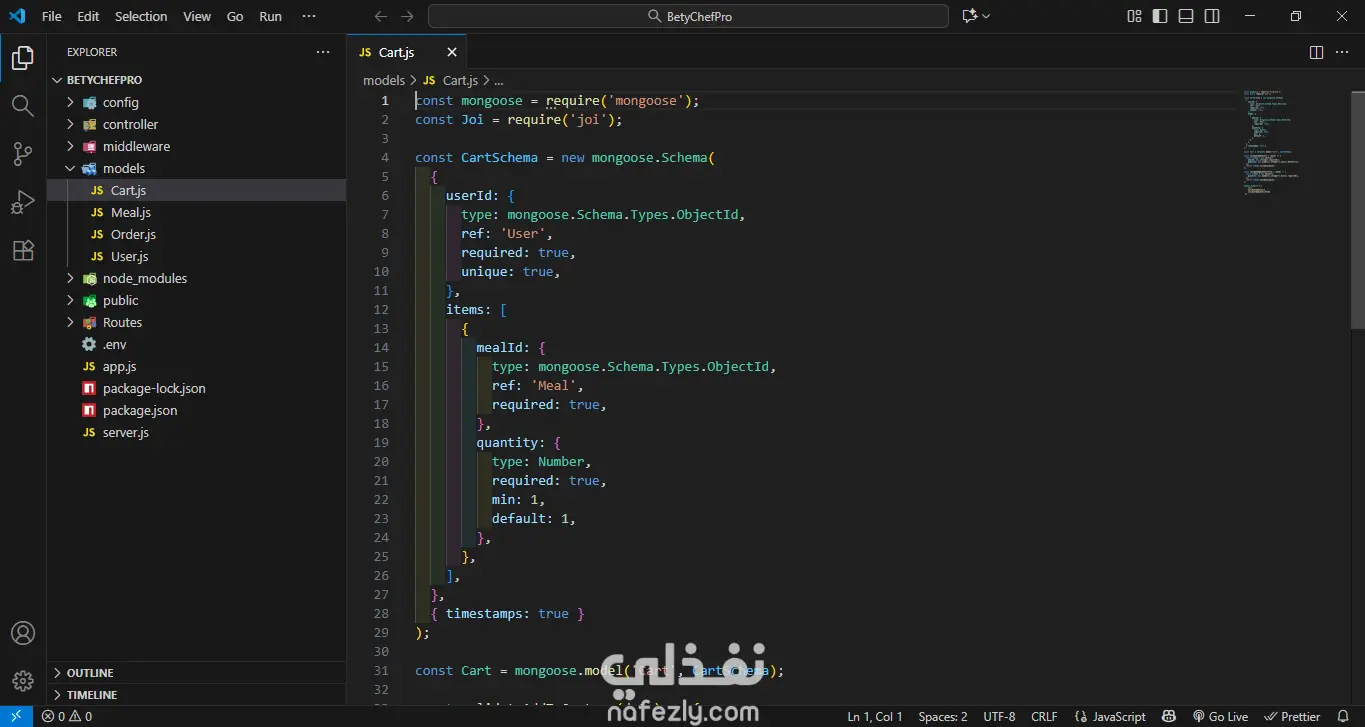Image resolution: width=1365 pixels, height=727 pixels.
Task: Click the Explorer panel's more actions ellipsis
Action: tap(323, 52)
